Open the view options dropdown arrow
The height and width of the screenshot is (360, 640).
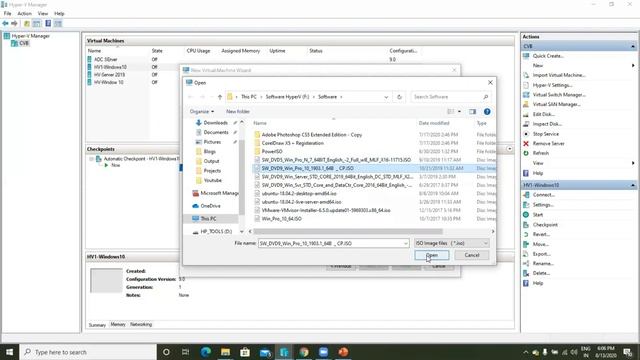[460, 111]
